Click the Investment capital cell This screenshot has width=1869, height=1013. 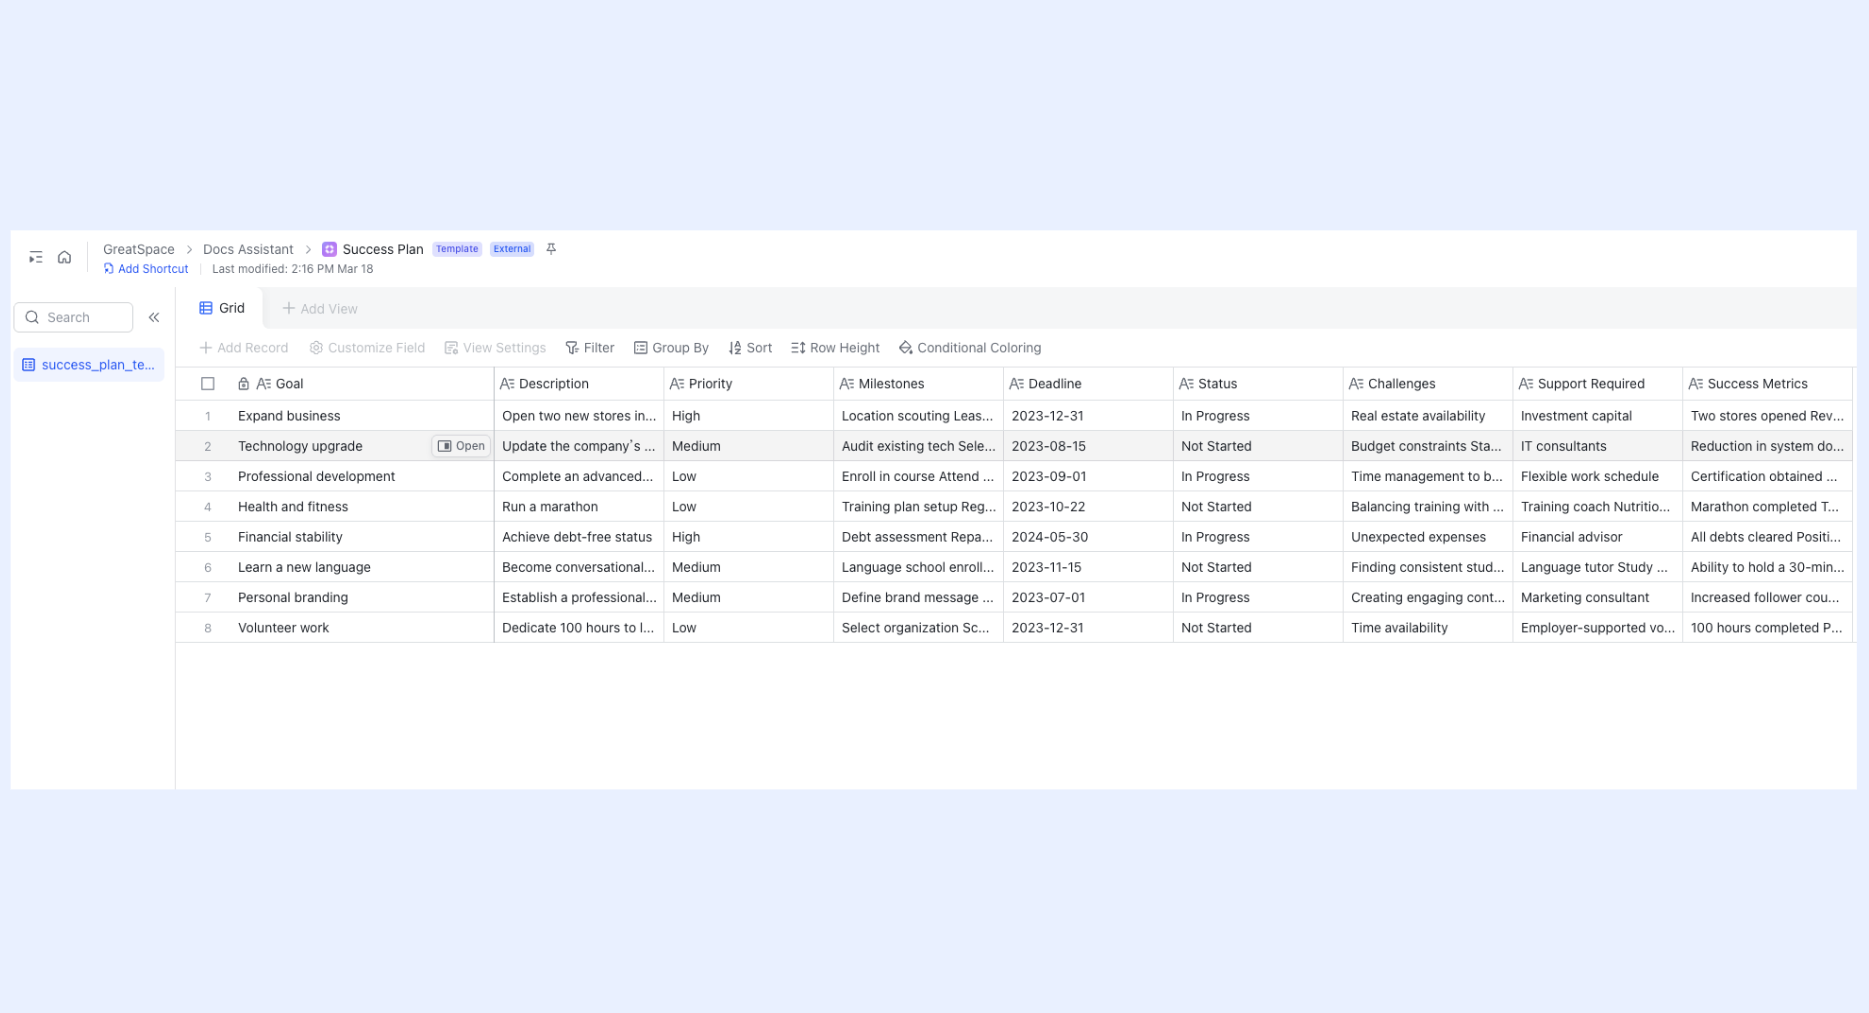coord(1598,416)
